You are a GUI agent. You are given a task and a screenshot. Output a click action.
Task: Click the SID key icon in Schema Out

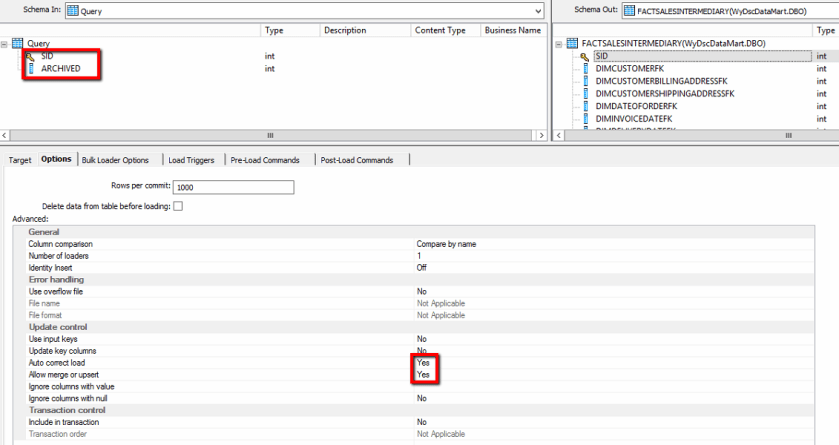tap(585, 56)
